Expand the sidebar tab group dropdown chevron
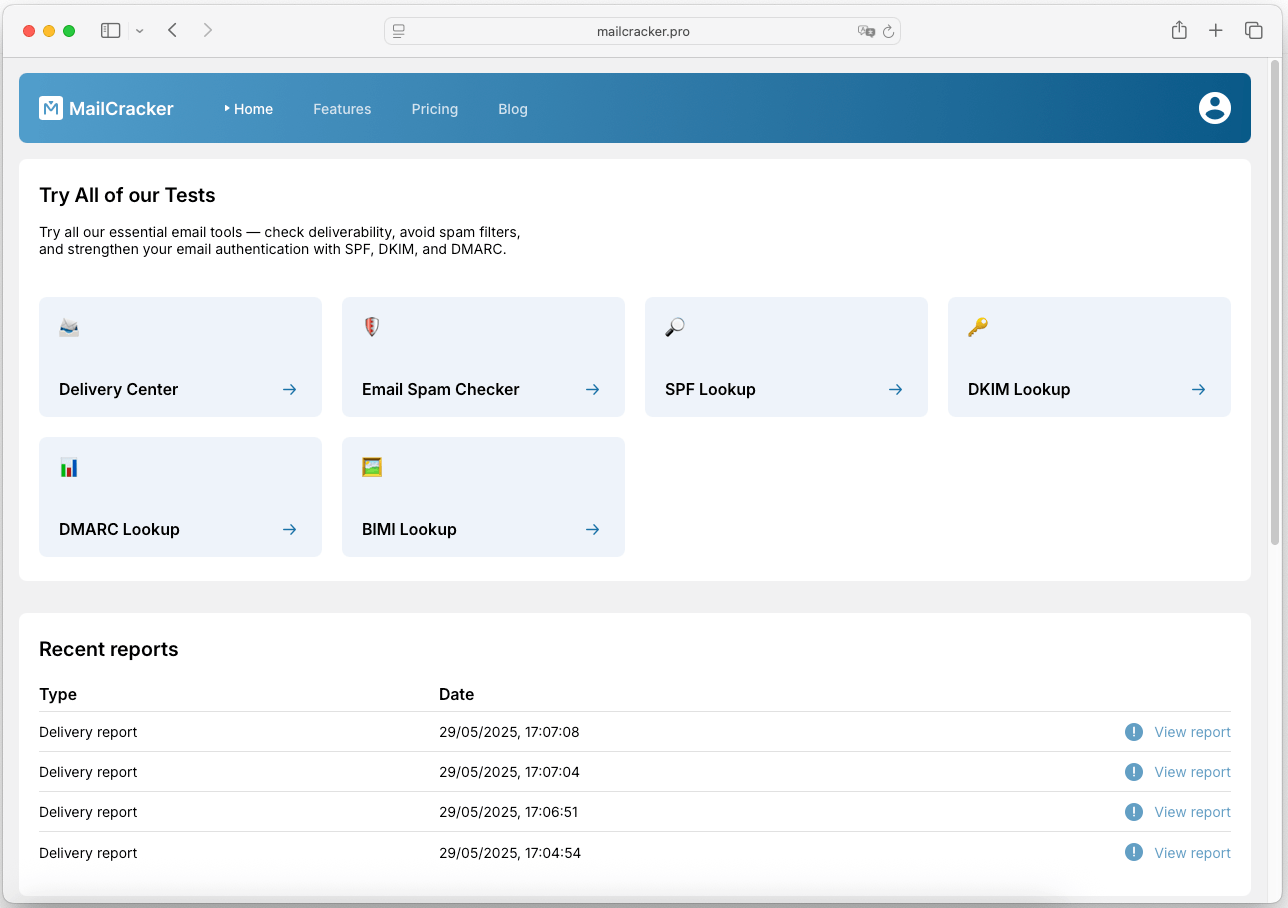The height and width of the screenshot is (908, 1288). click(140, 31)
